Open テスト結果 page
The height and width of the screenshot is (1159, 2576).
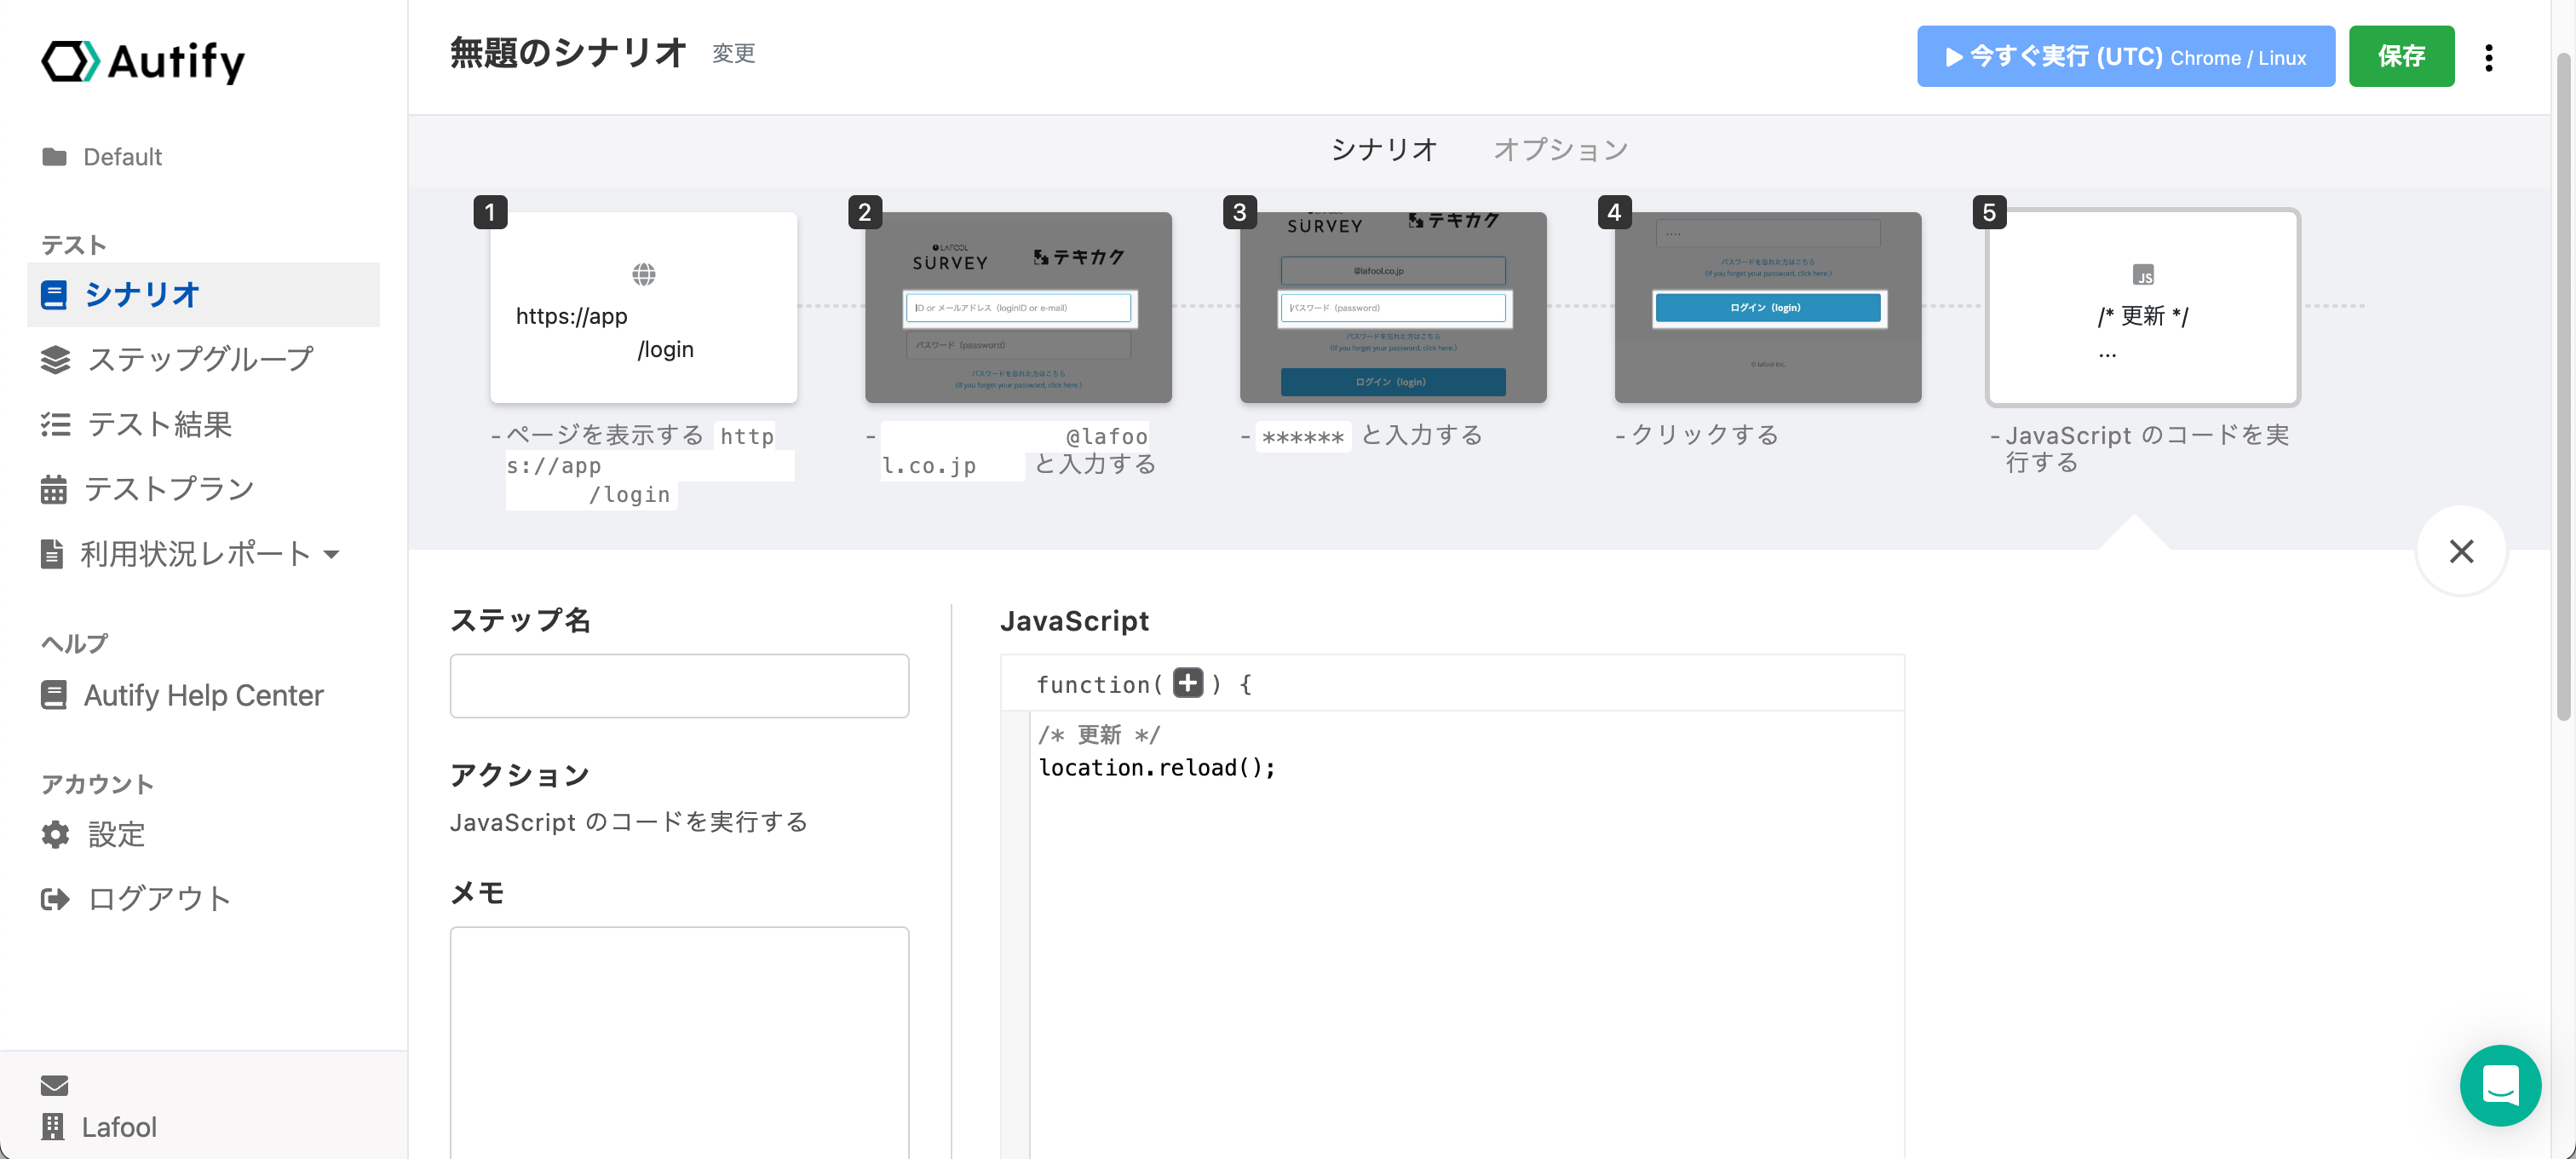(159, 424)
